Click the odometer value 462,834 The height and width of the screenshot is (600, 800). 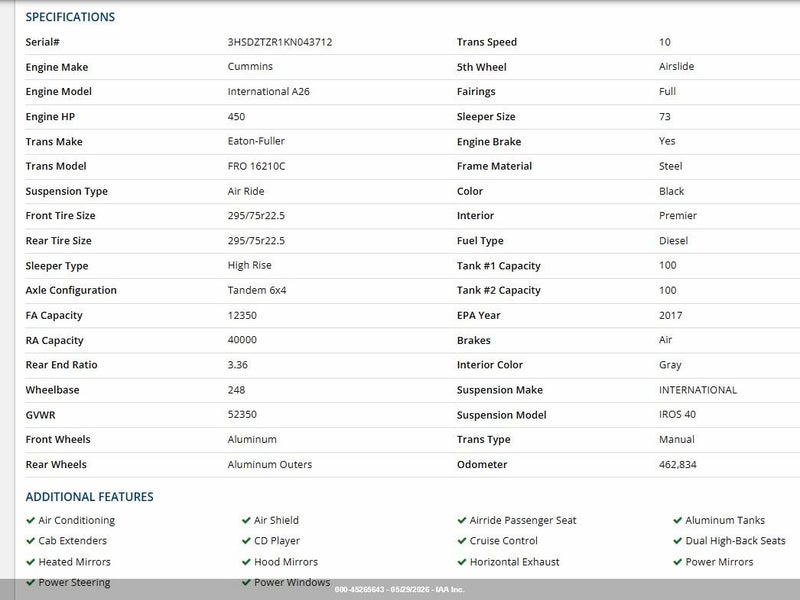click(x=678, y=465)
